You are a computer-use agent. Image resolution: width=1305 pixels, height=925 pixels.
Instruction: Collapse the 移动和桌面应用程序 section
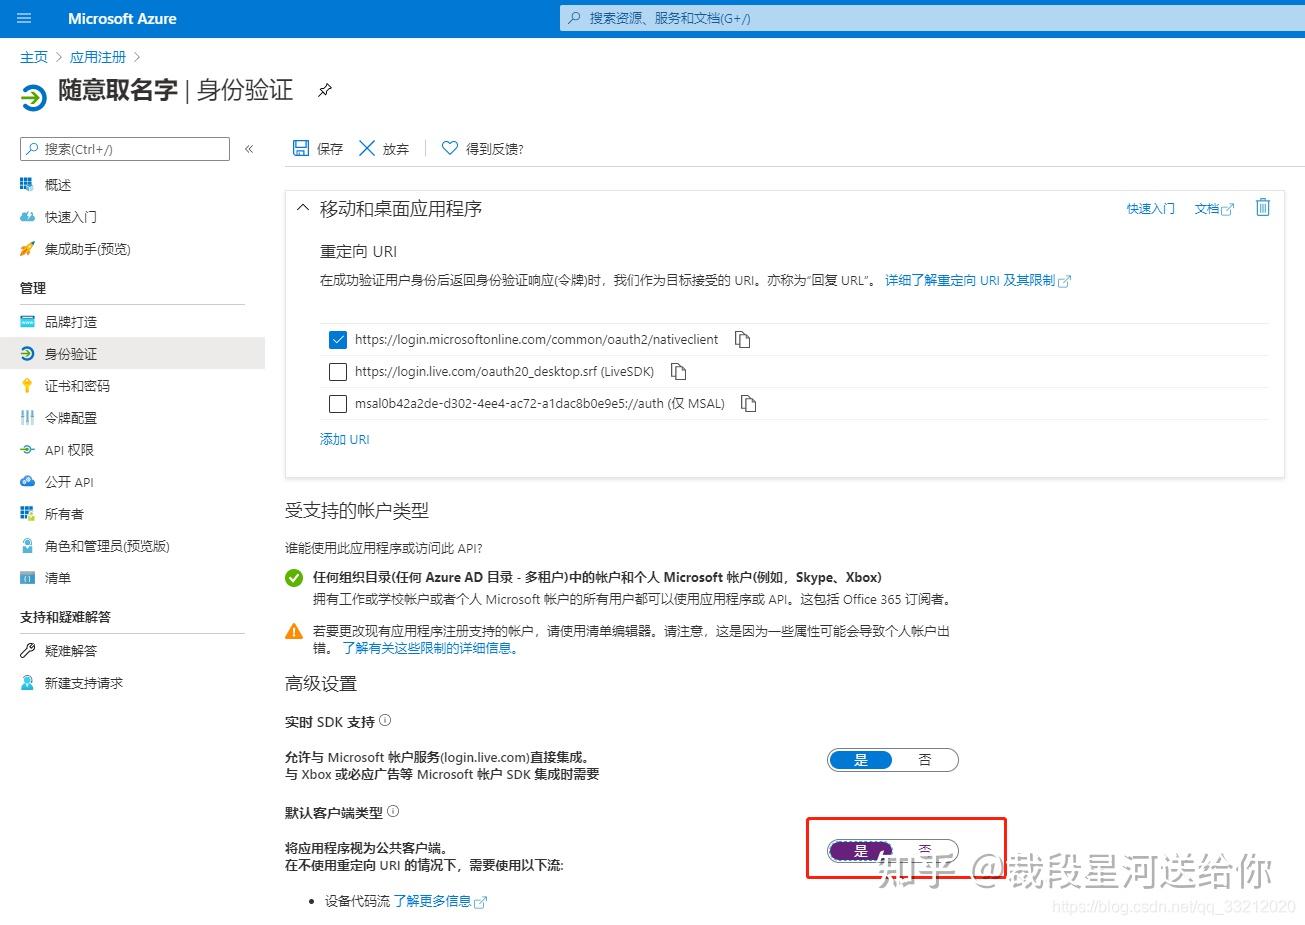303,208
